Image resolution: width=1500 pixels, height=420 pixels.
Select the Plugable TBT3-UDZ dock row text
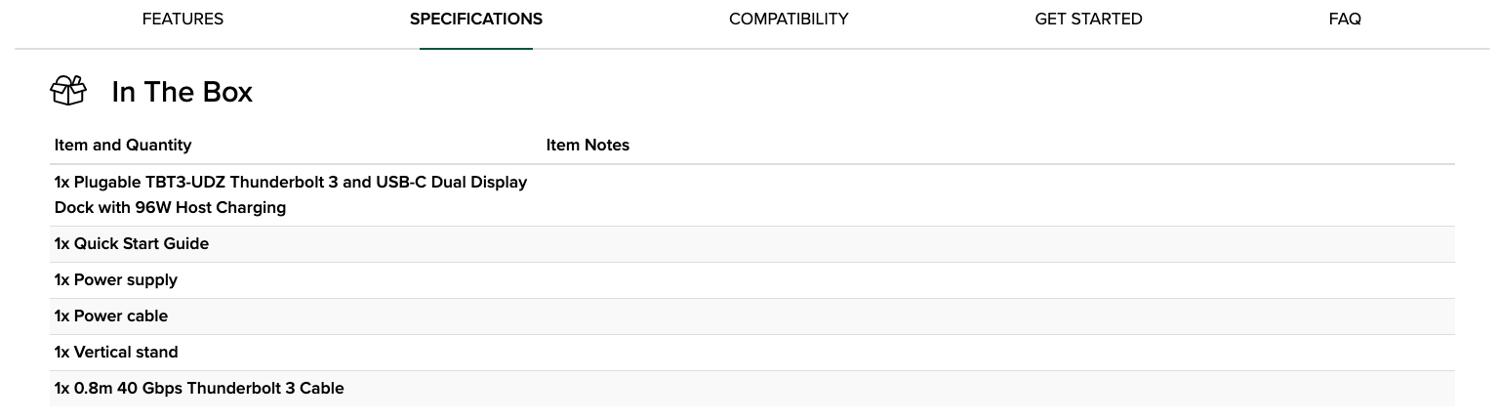(x=290, y=195)
